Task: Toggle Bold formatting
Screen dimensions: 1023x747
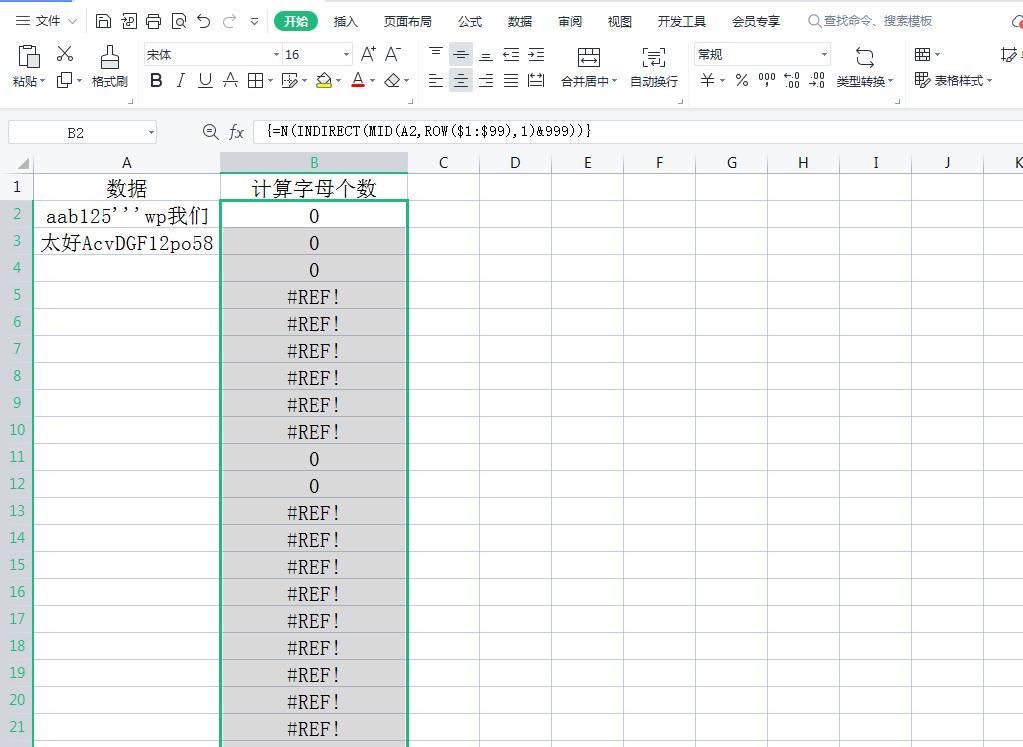Action: pos(156,80)
